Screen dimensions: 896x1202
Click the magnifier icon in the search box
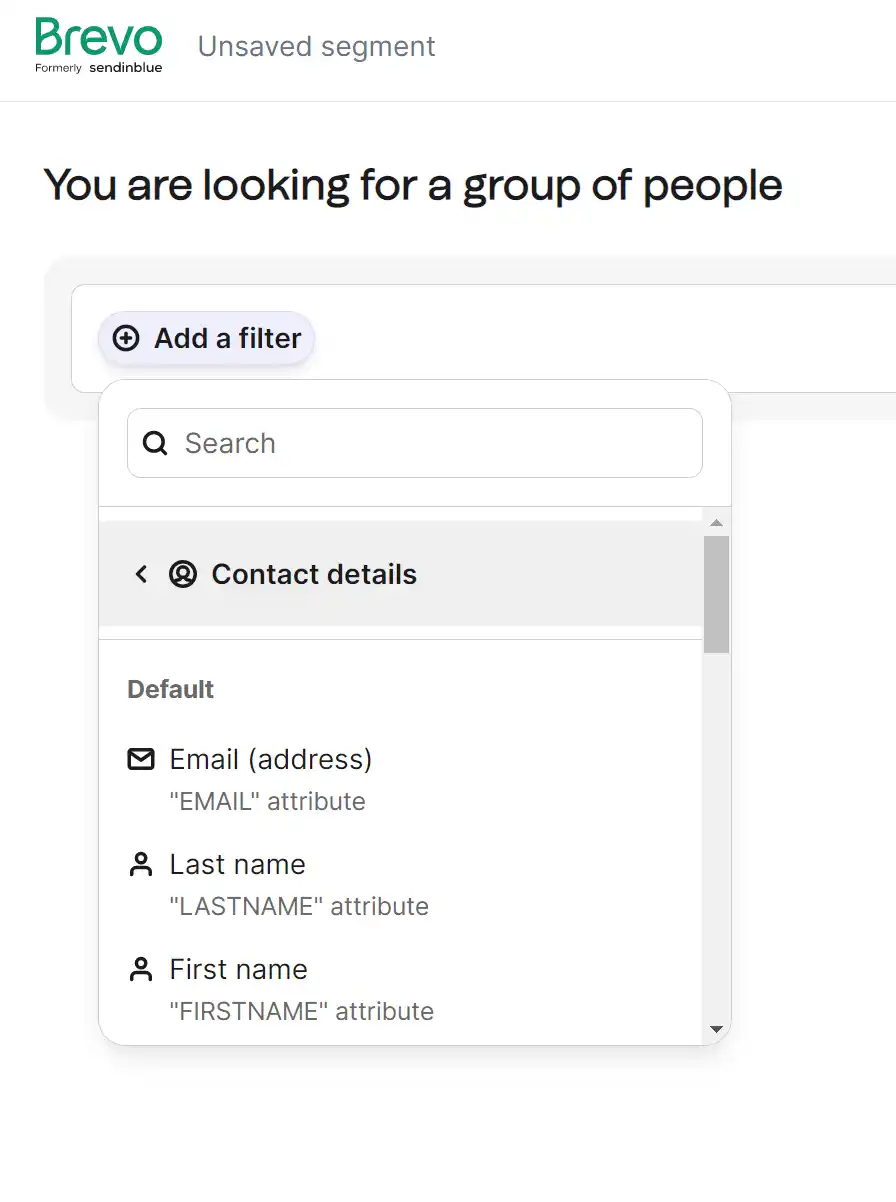[155, 443]
